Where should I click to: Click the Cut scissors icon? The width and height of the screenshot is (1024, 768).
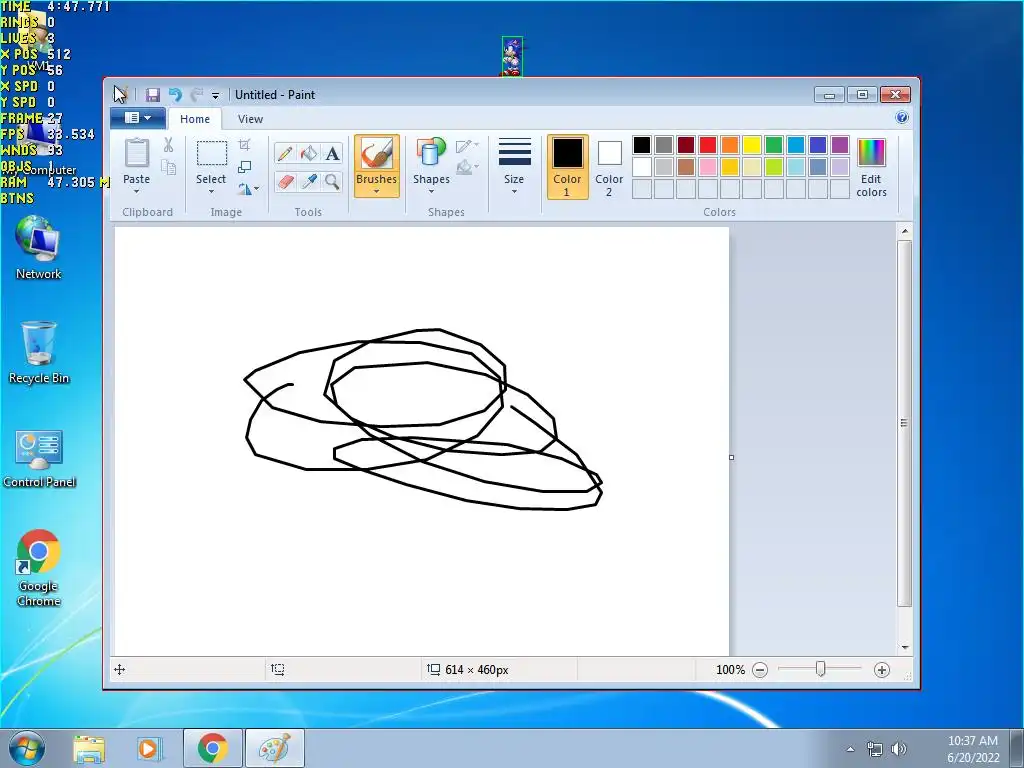pyautogui.click(x=168, y=145)
